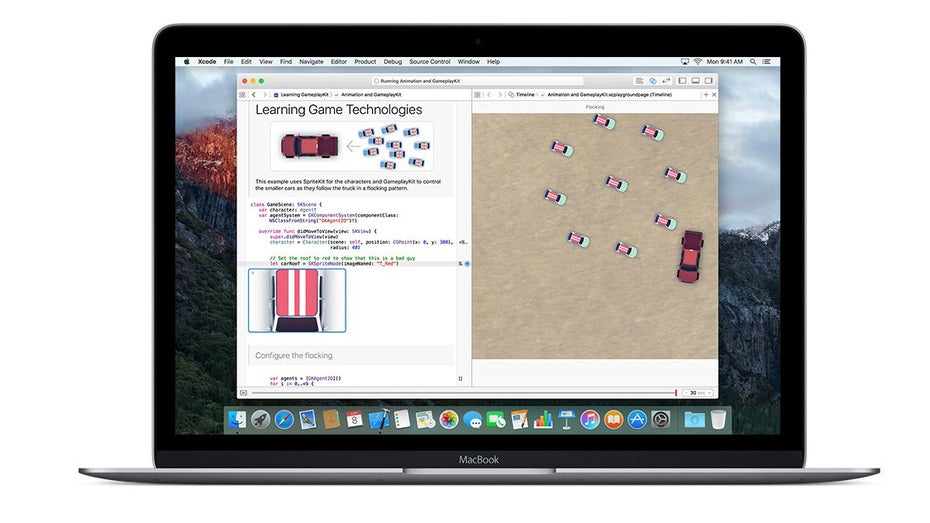Click the Spotlight search icon in menu bar
The height and width of the screenshot is (523, 930).
click(753, 62)
